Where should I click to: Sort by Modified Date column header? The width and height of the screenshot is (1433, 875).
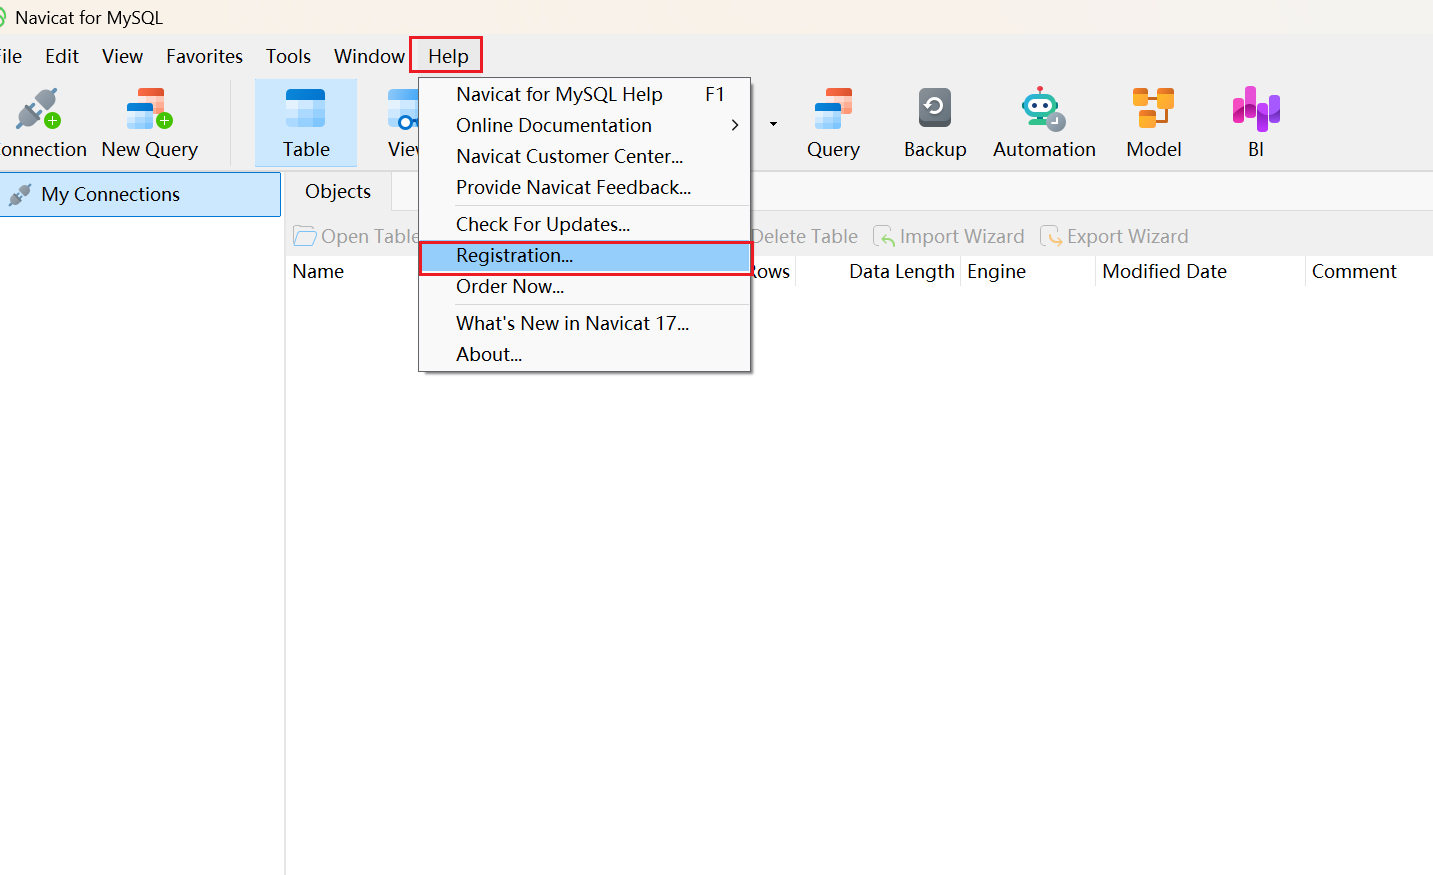pyautogui.click(x=1164, y=271)
